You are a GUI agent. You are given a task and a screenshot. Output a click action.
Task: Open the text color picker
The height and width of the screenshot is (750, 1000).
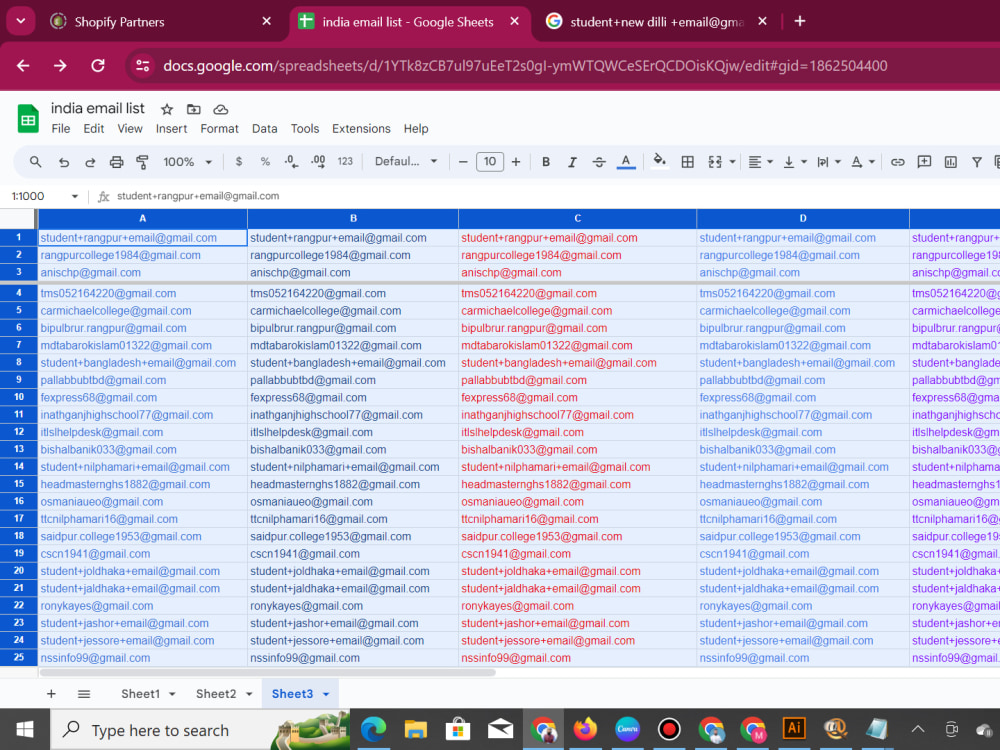626,162
